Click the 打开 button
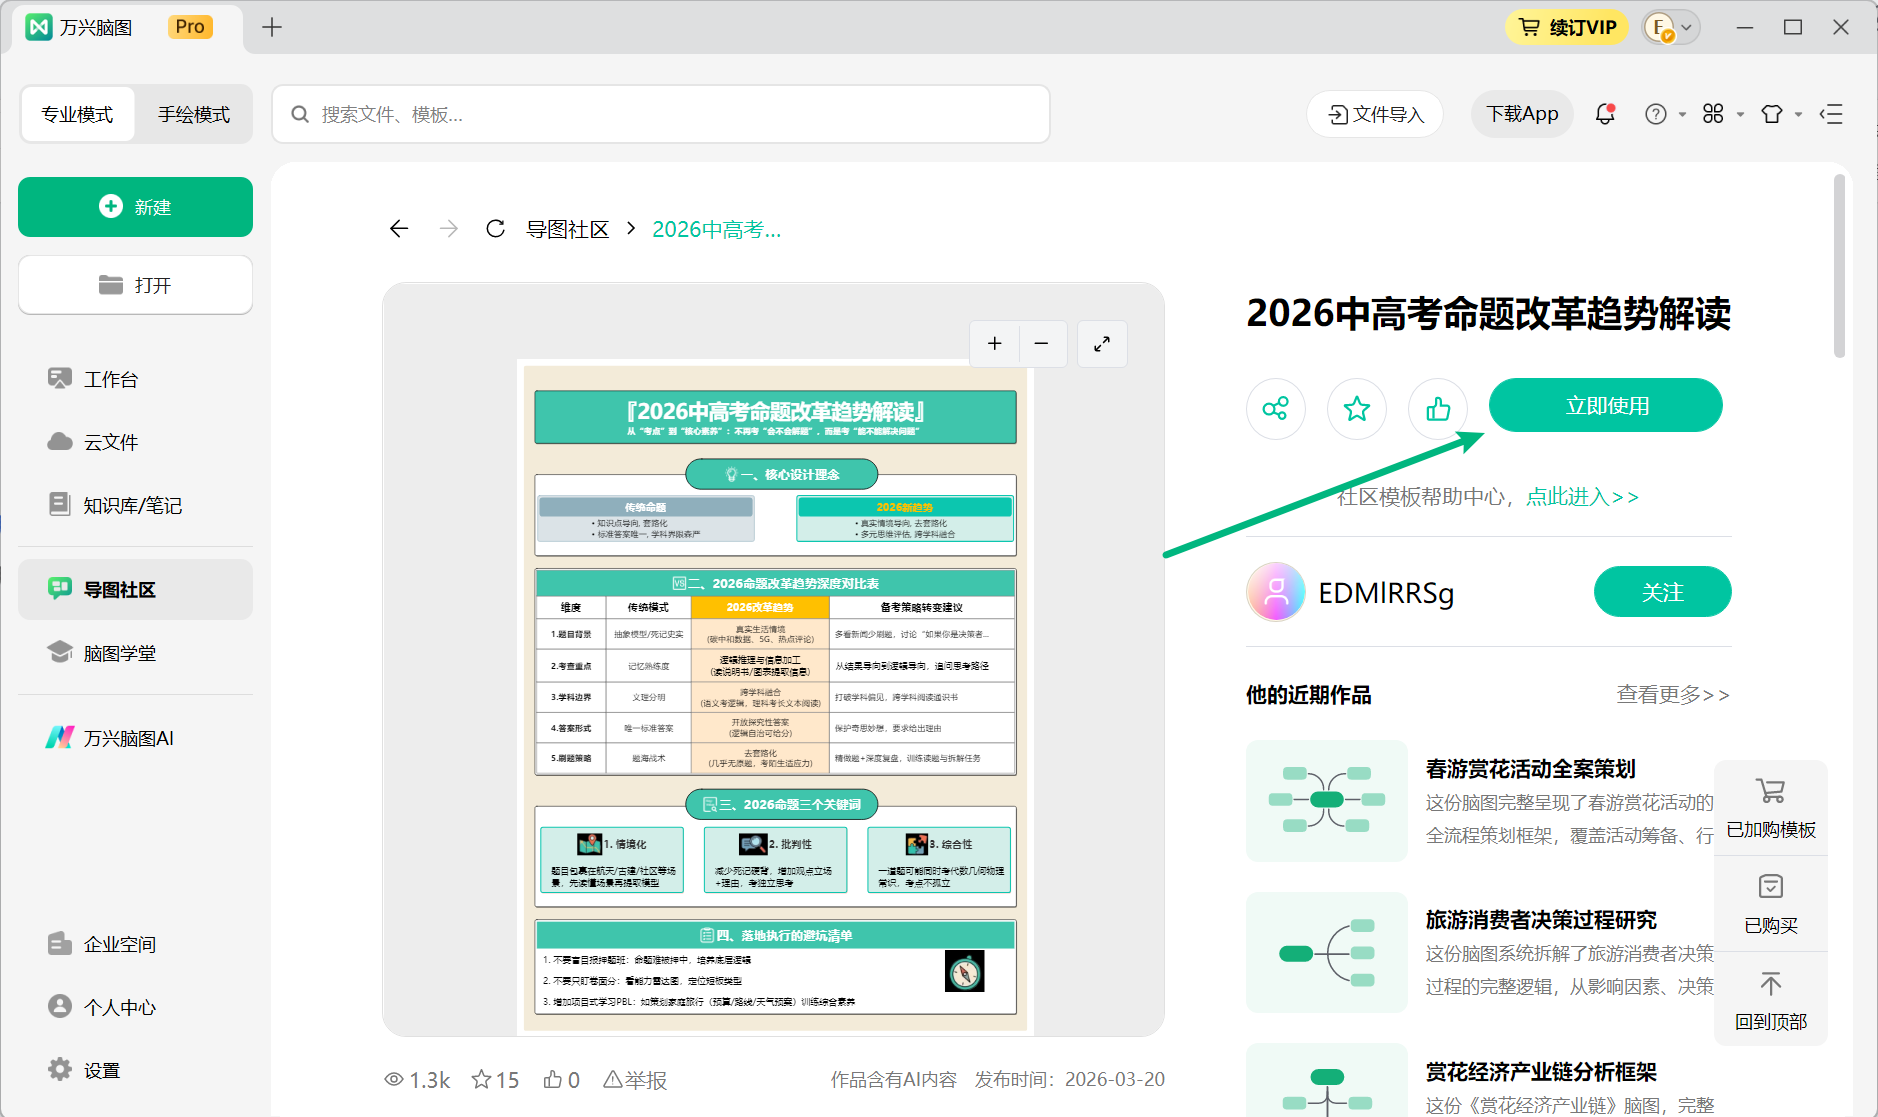 click(135, 285)
